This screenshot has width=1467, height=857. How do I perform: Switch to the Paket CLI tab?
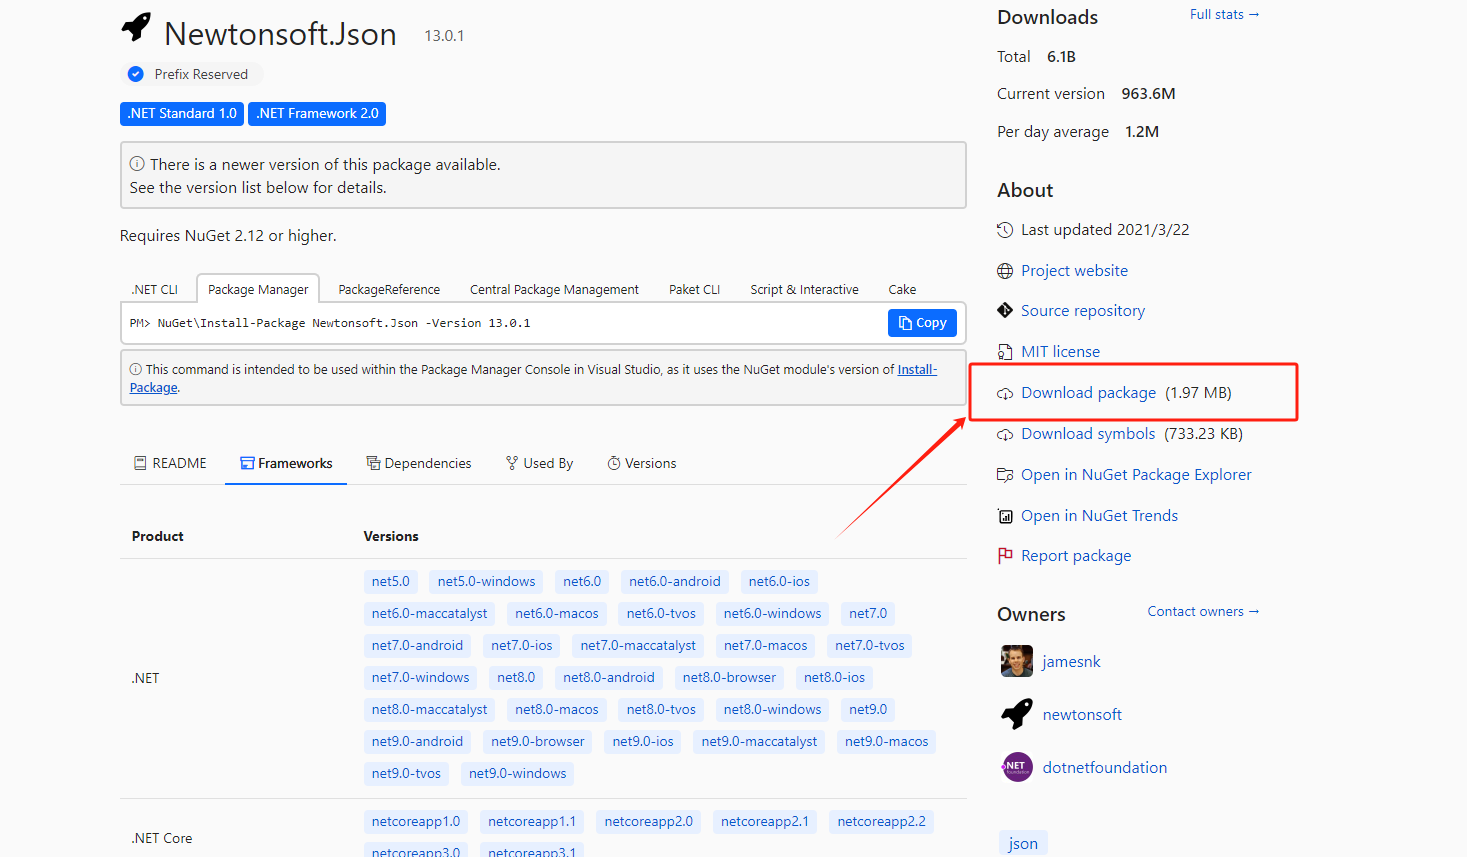(694, 289)
